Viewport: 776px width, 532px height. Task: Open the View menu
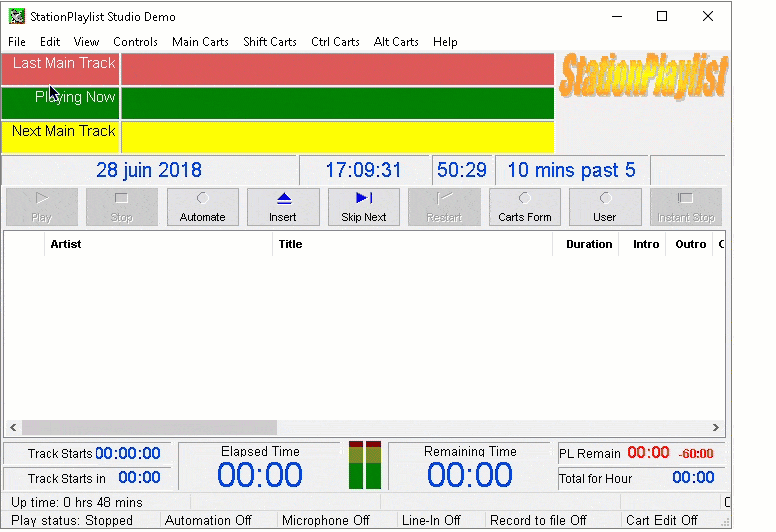tap(86, 42)
